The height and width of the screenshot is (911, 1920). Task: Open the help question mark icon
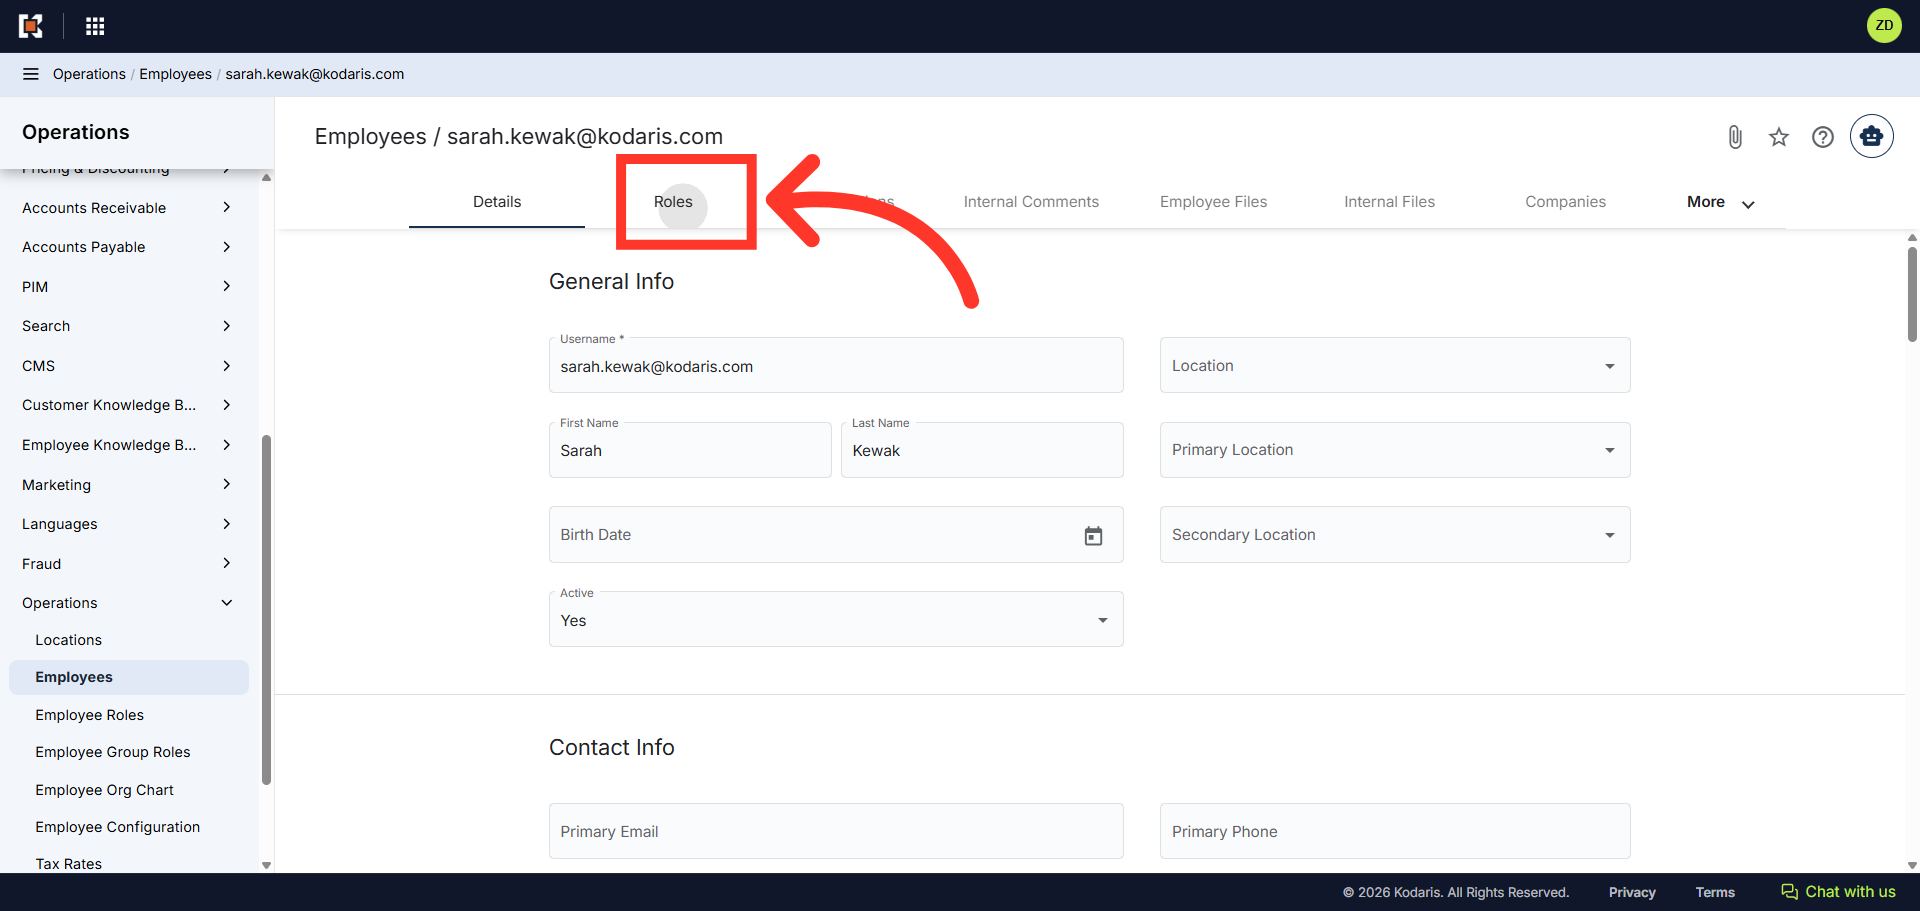1823,137
